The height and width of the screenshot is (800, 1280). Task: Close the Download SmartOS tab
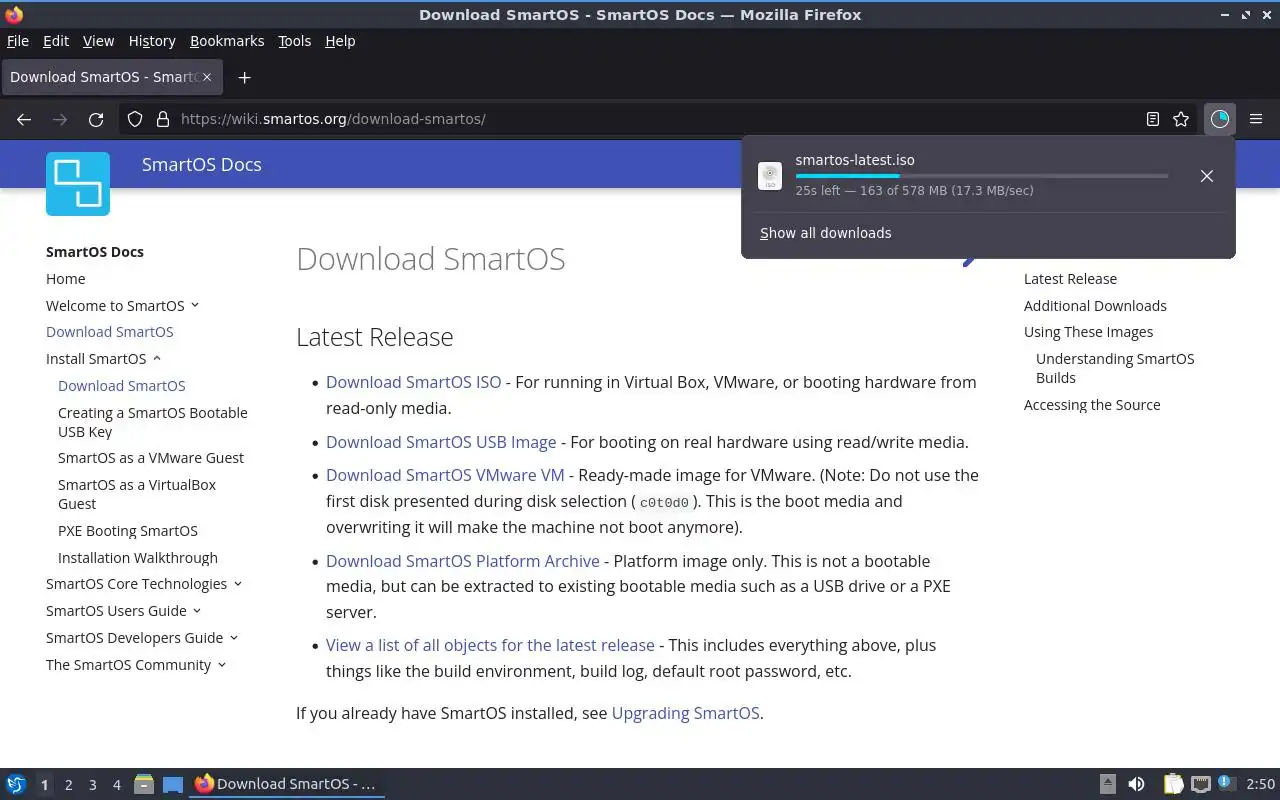tap(208, 77)
